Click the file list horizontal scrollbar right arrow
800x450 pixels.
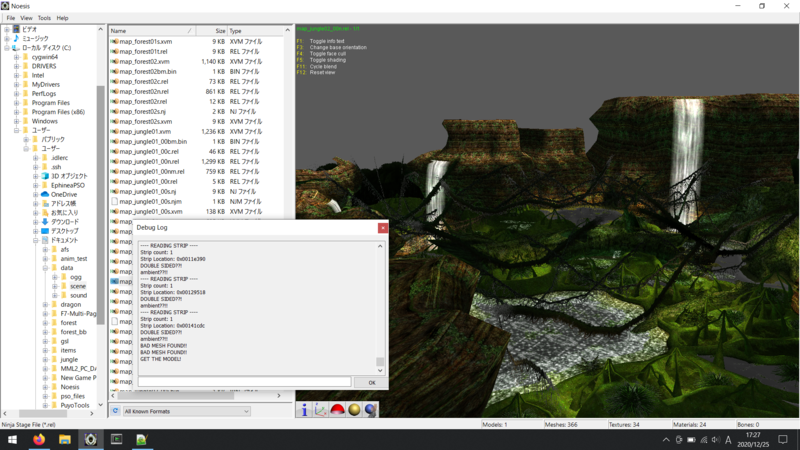click(279, 395)
